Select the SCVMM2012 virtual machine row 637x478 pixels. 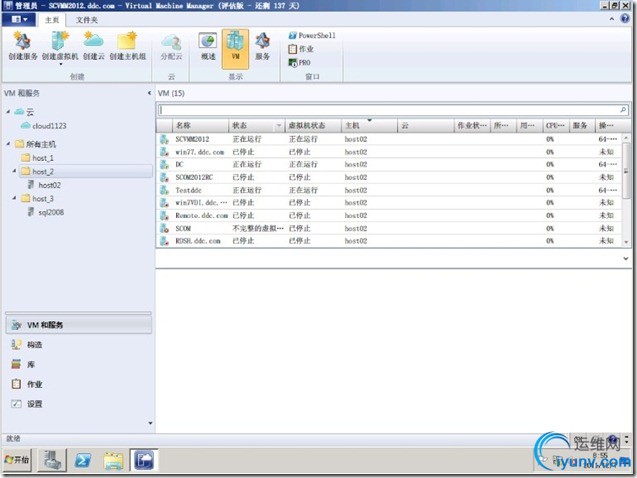[389, 139]
